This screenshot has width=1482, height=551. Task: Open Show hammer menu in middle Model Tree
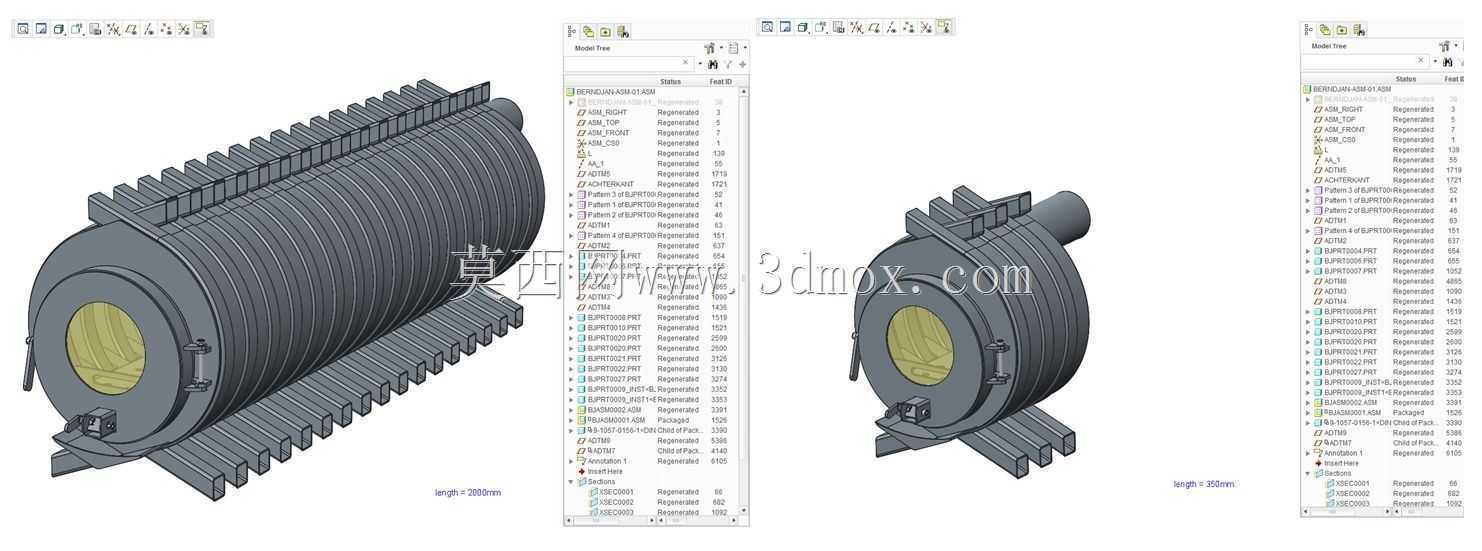coord(709,47)
